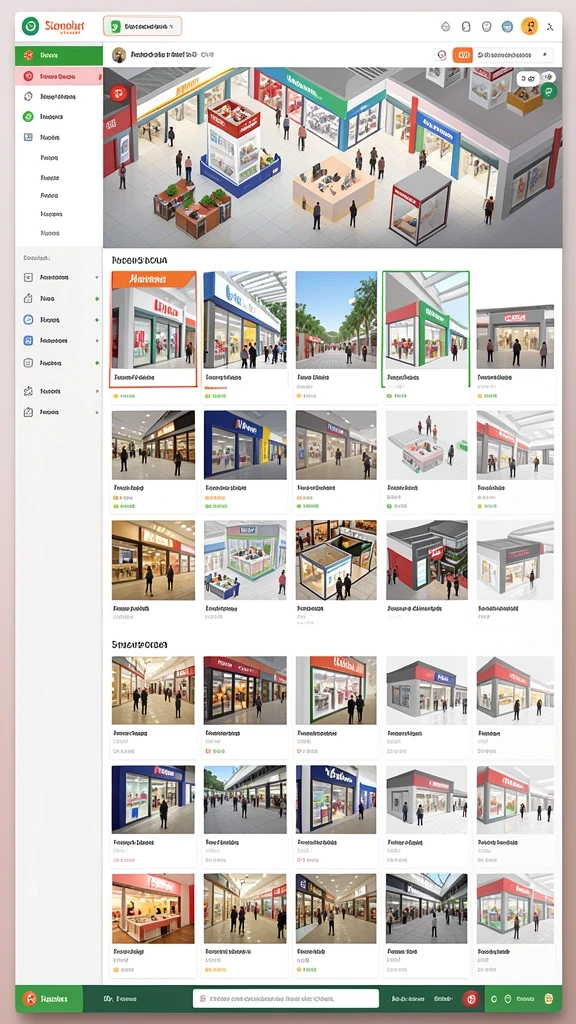Screen dimensions: 576x1024
Task: Expand the last sidebar item's arrow
Action: (x=97, y=412)
